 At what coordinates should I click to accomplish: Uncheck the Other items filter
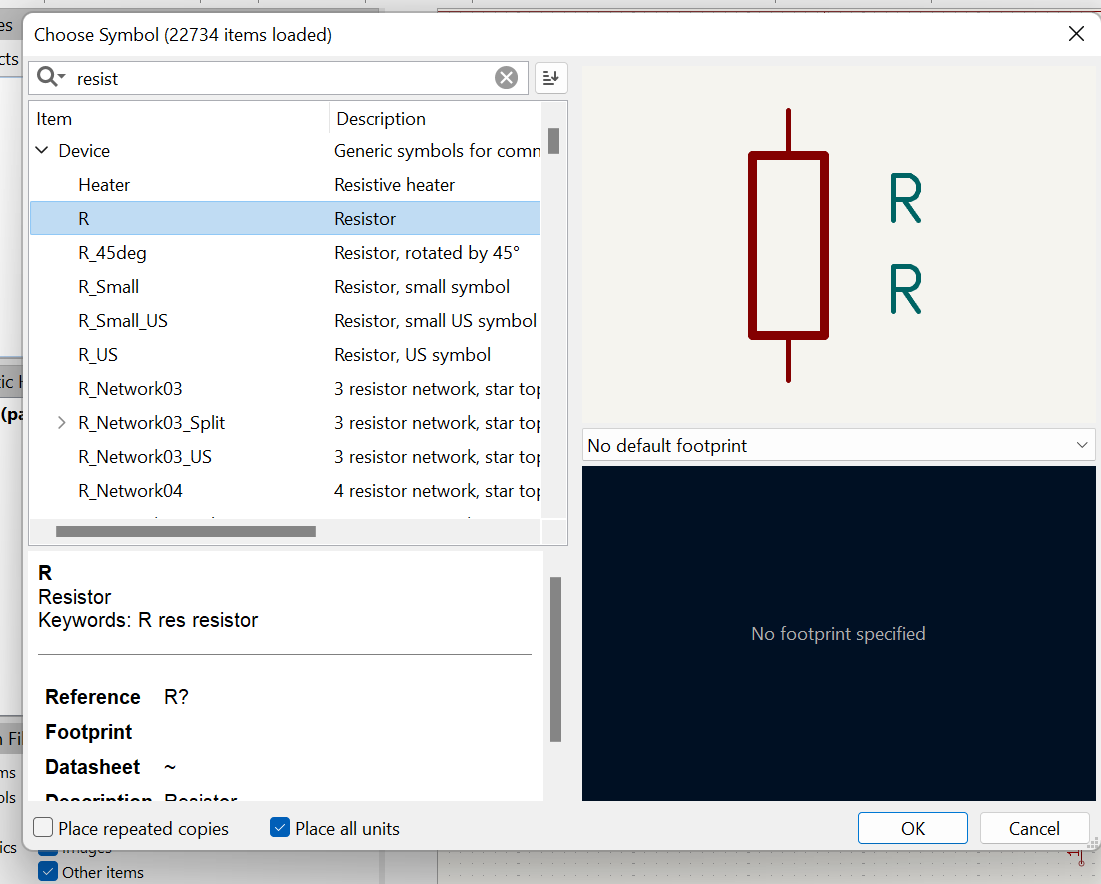(x=47, y=872)
